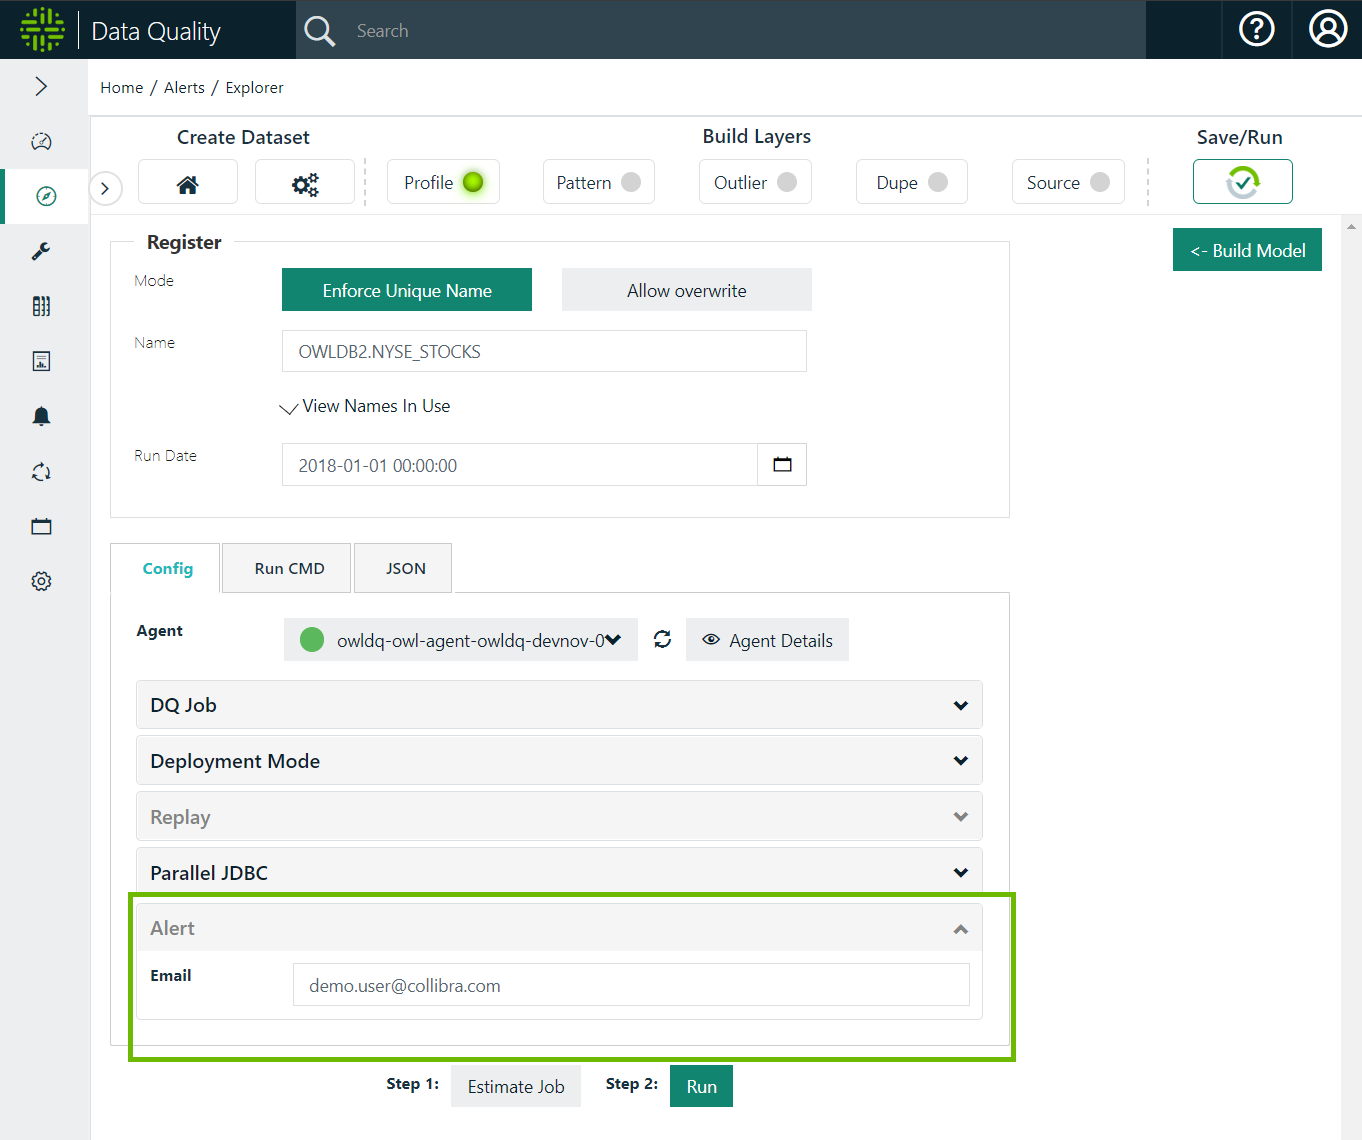The image size is (1362, 1140).
Task: Click the Email input field
Action: pyautogui.click(x=631, y=985)
